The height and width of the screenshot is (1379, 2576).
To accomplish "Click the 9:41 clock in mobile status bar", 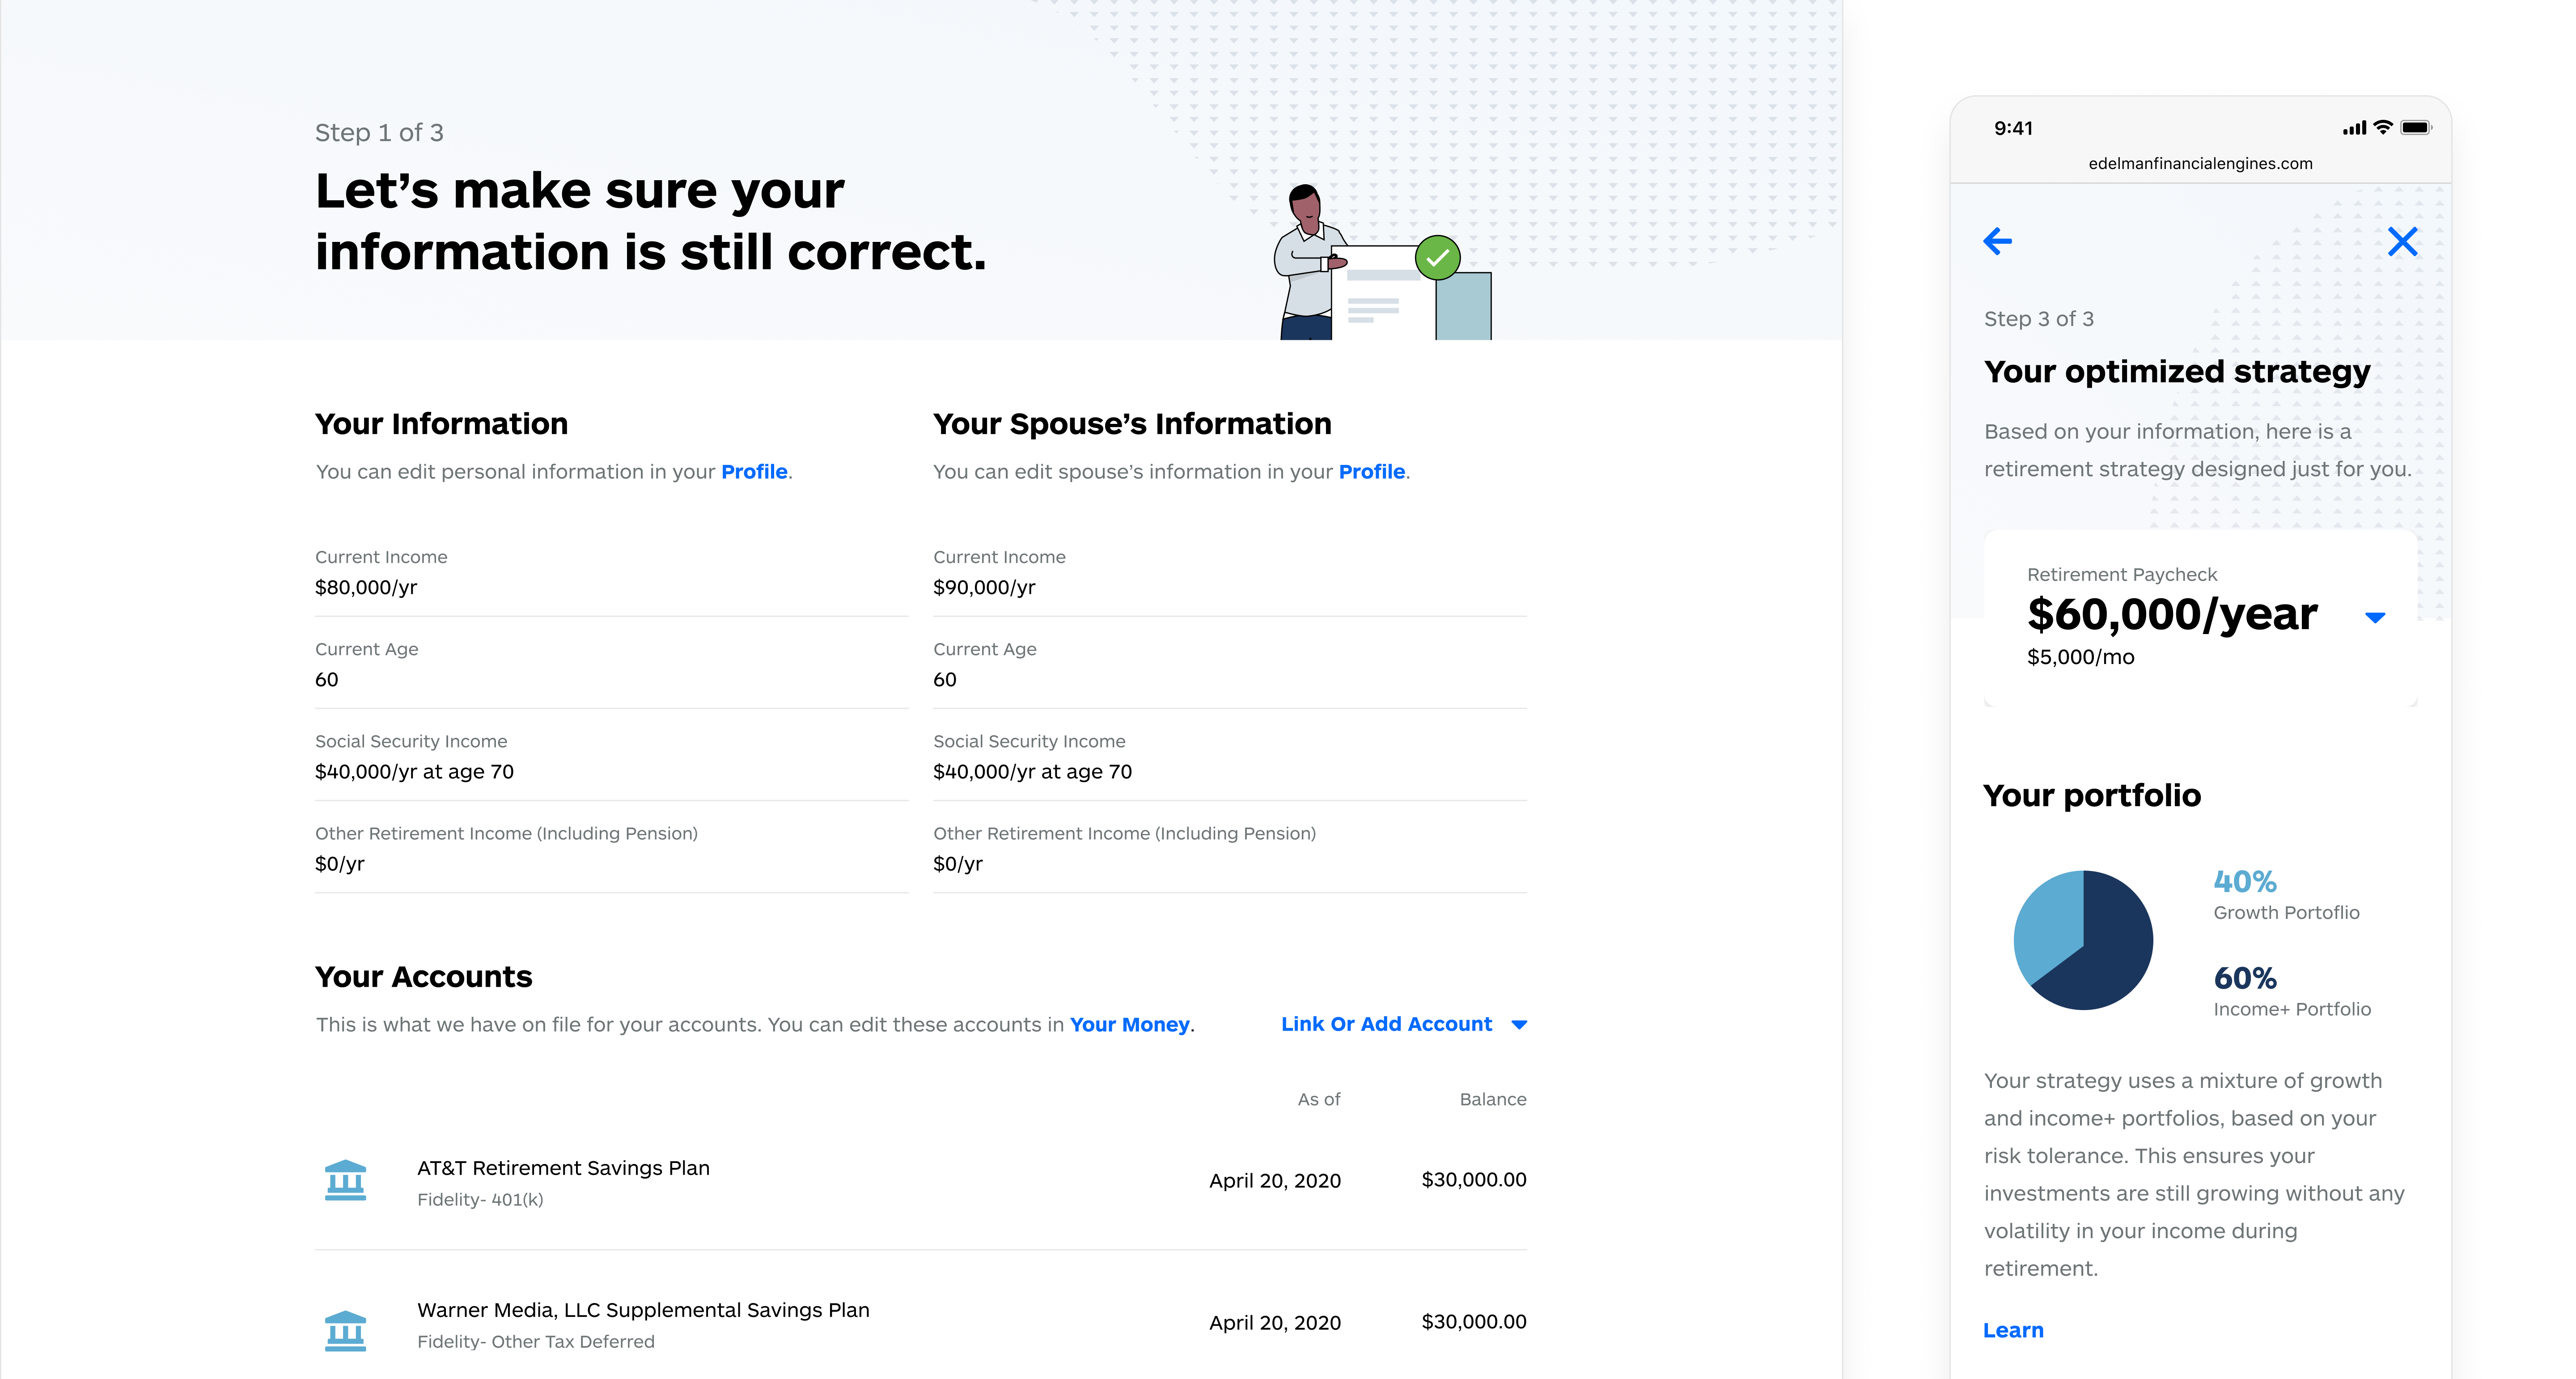I will click(x=2013, y=128).
